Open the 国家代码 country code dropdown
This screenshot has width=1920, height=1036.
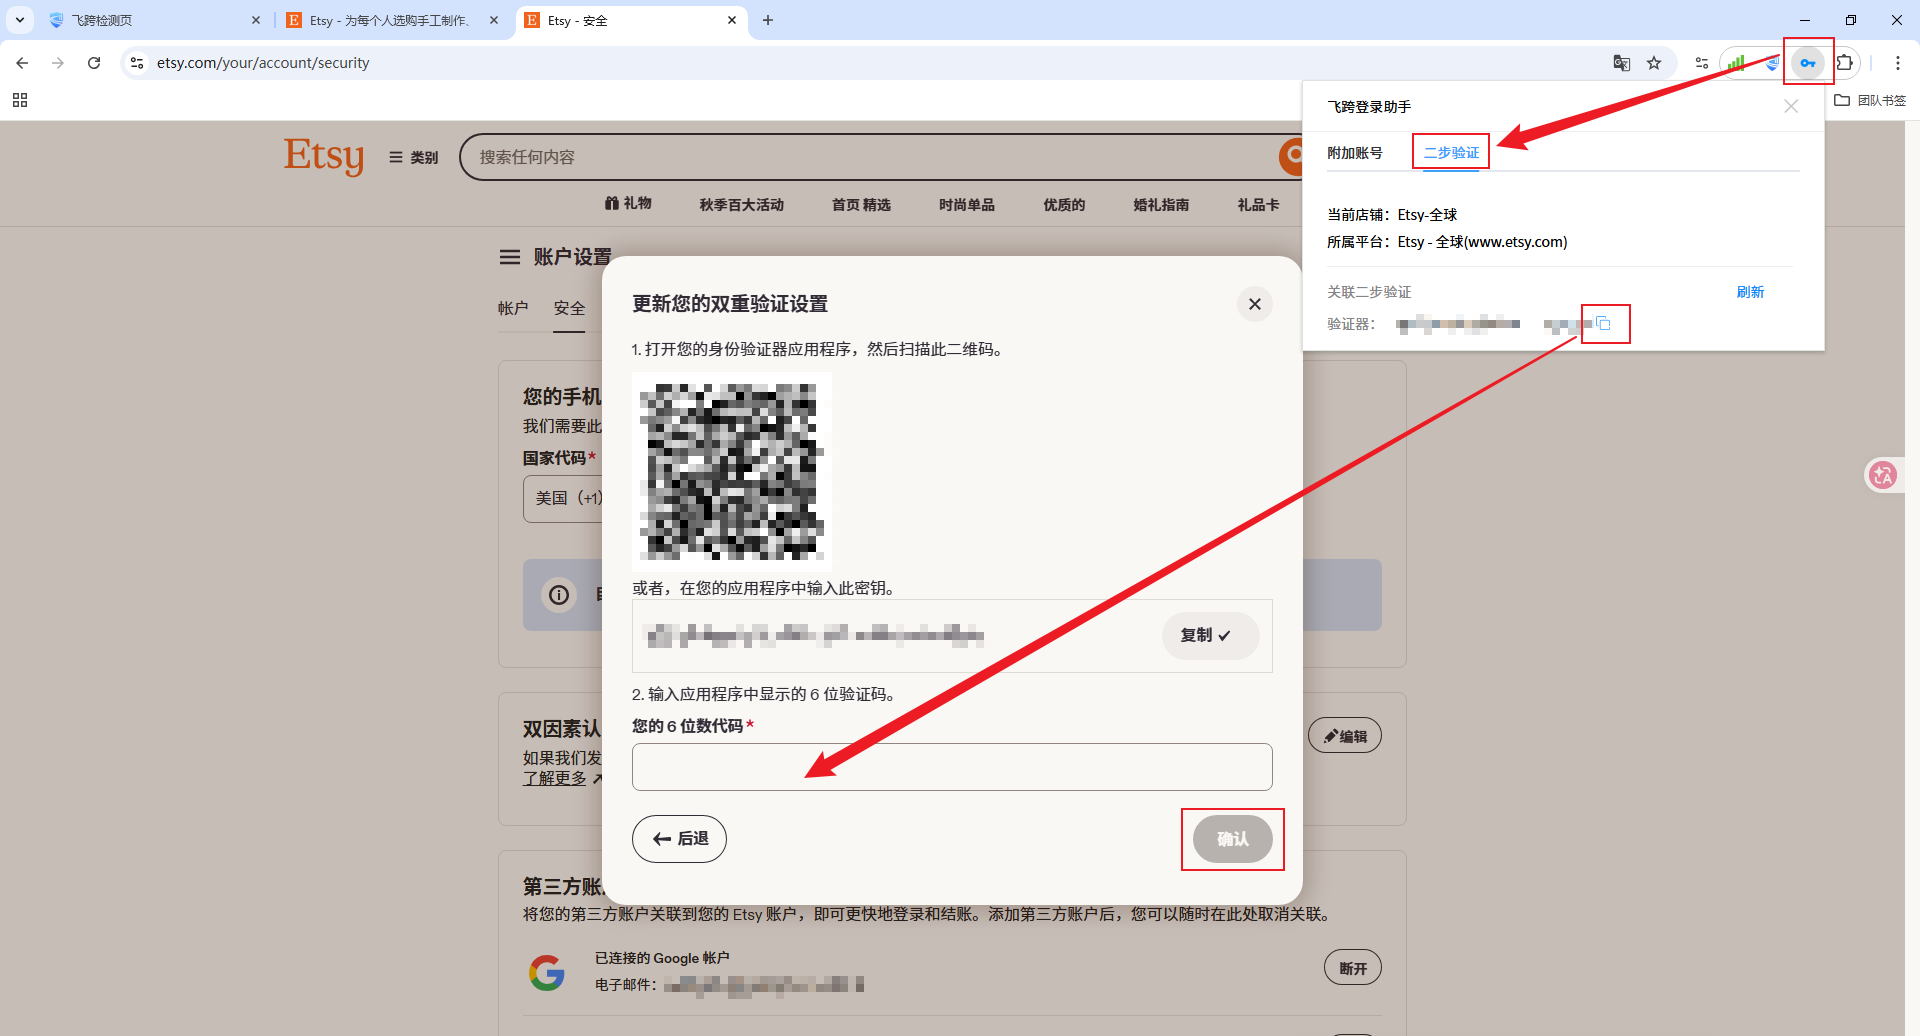point(564,498)
